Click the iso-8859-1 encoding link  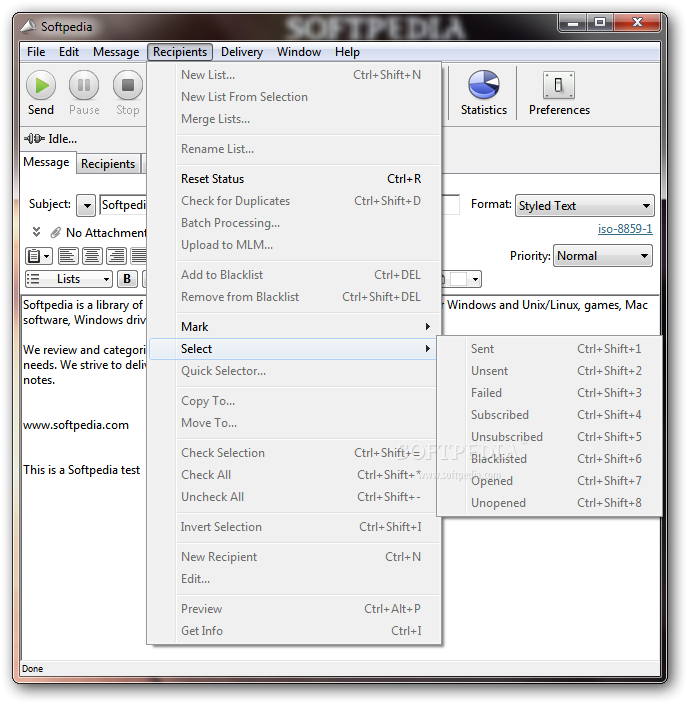pyautogui.click(x=625, y=229)
